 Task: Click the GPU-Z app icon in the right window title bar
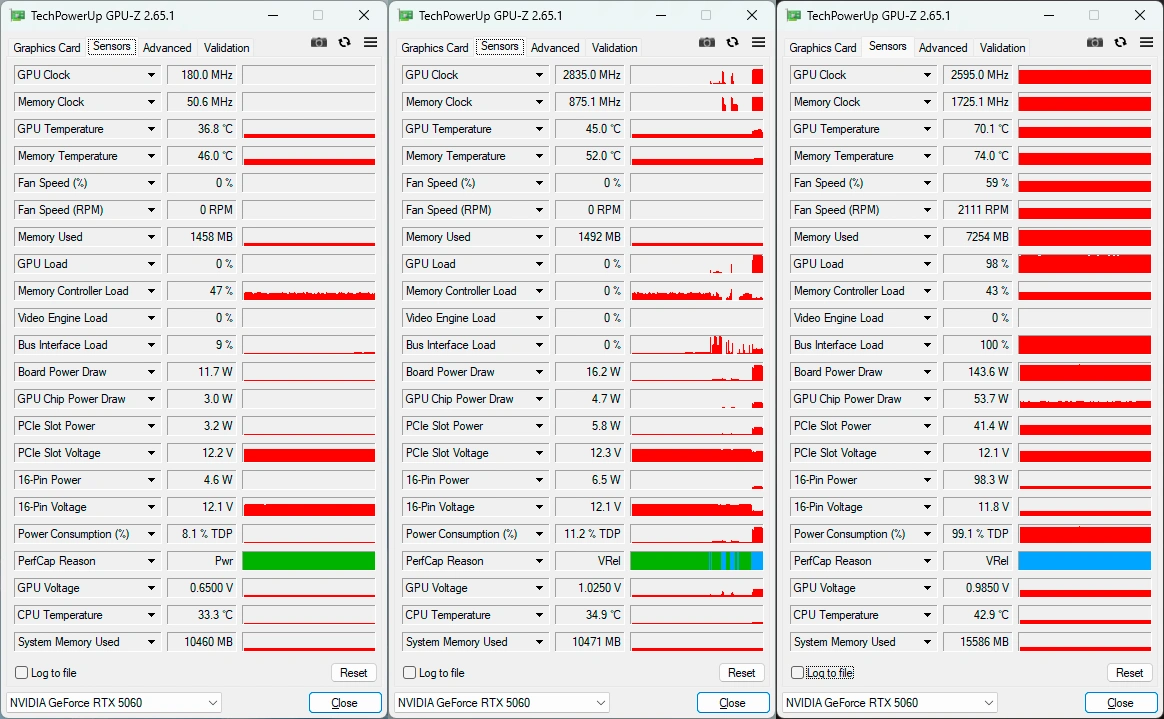794,16
